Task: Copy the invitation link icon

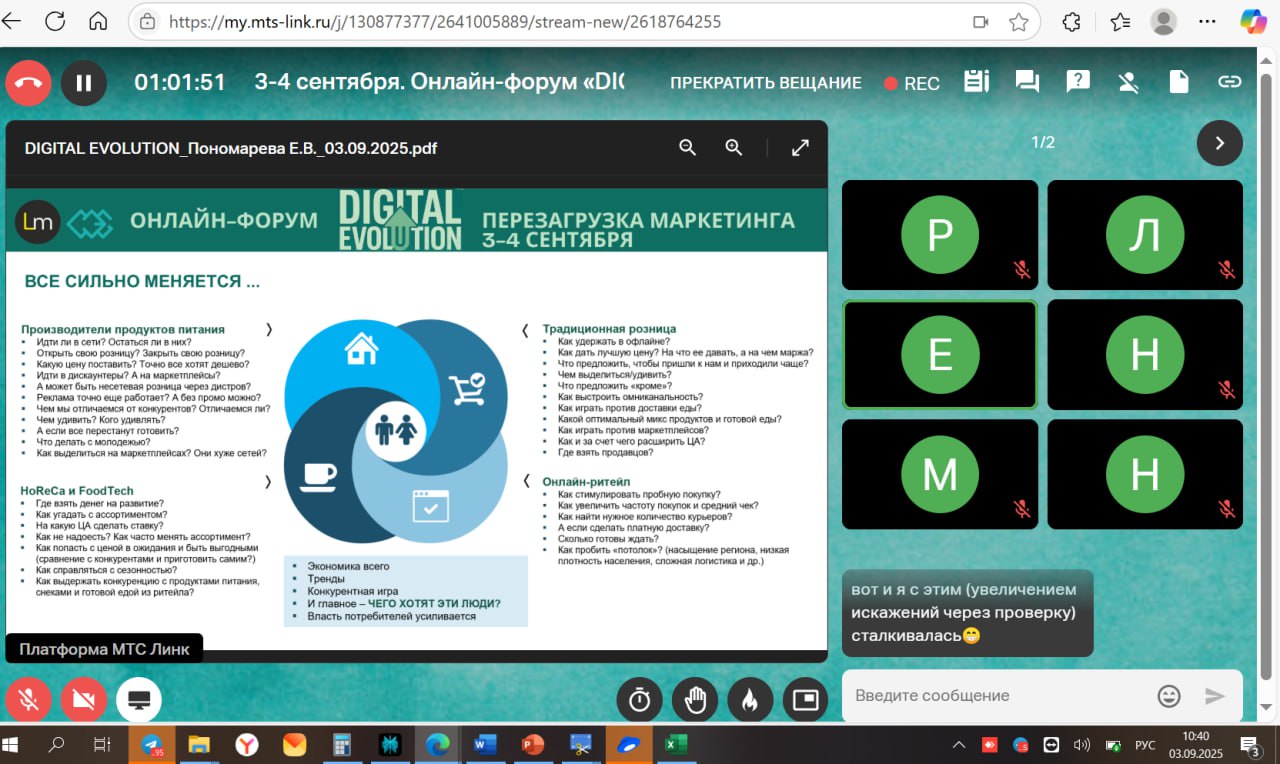Action: point(1229,82)
